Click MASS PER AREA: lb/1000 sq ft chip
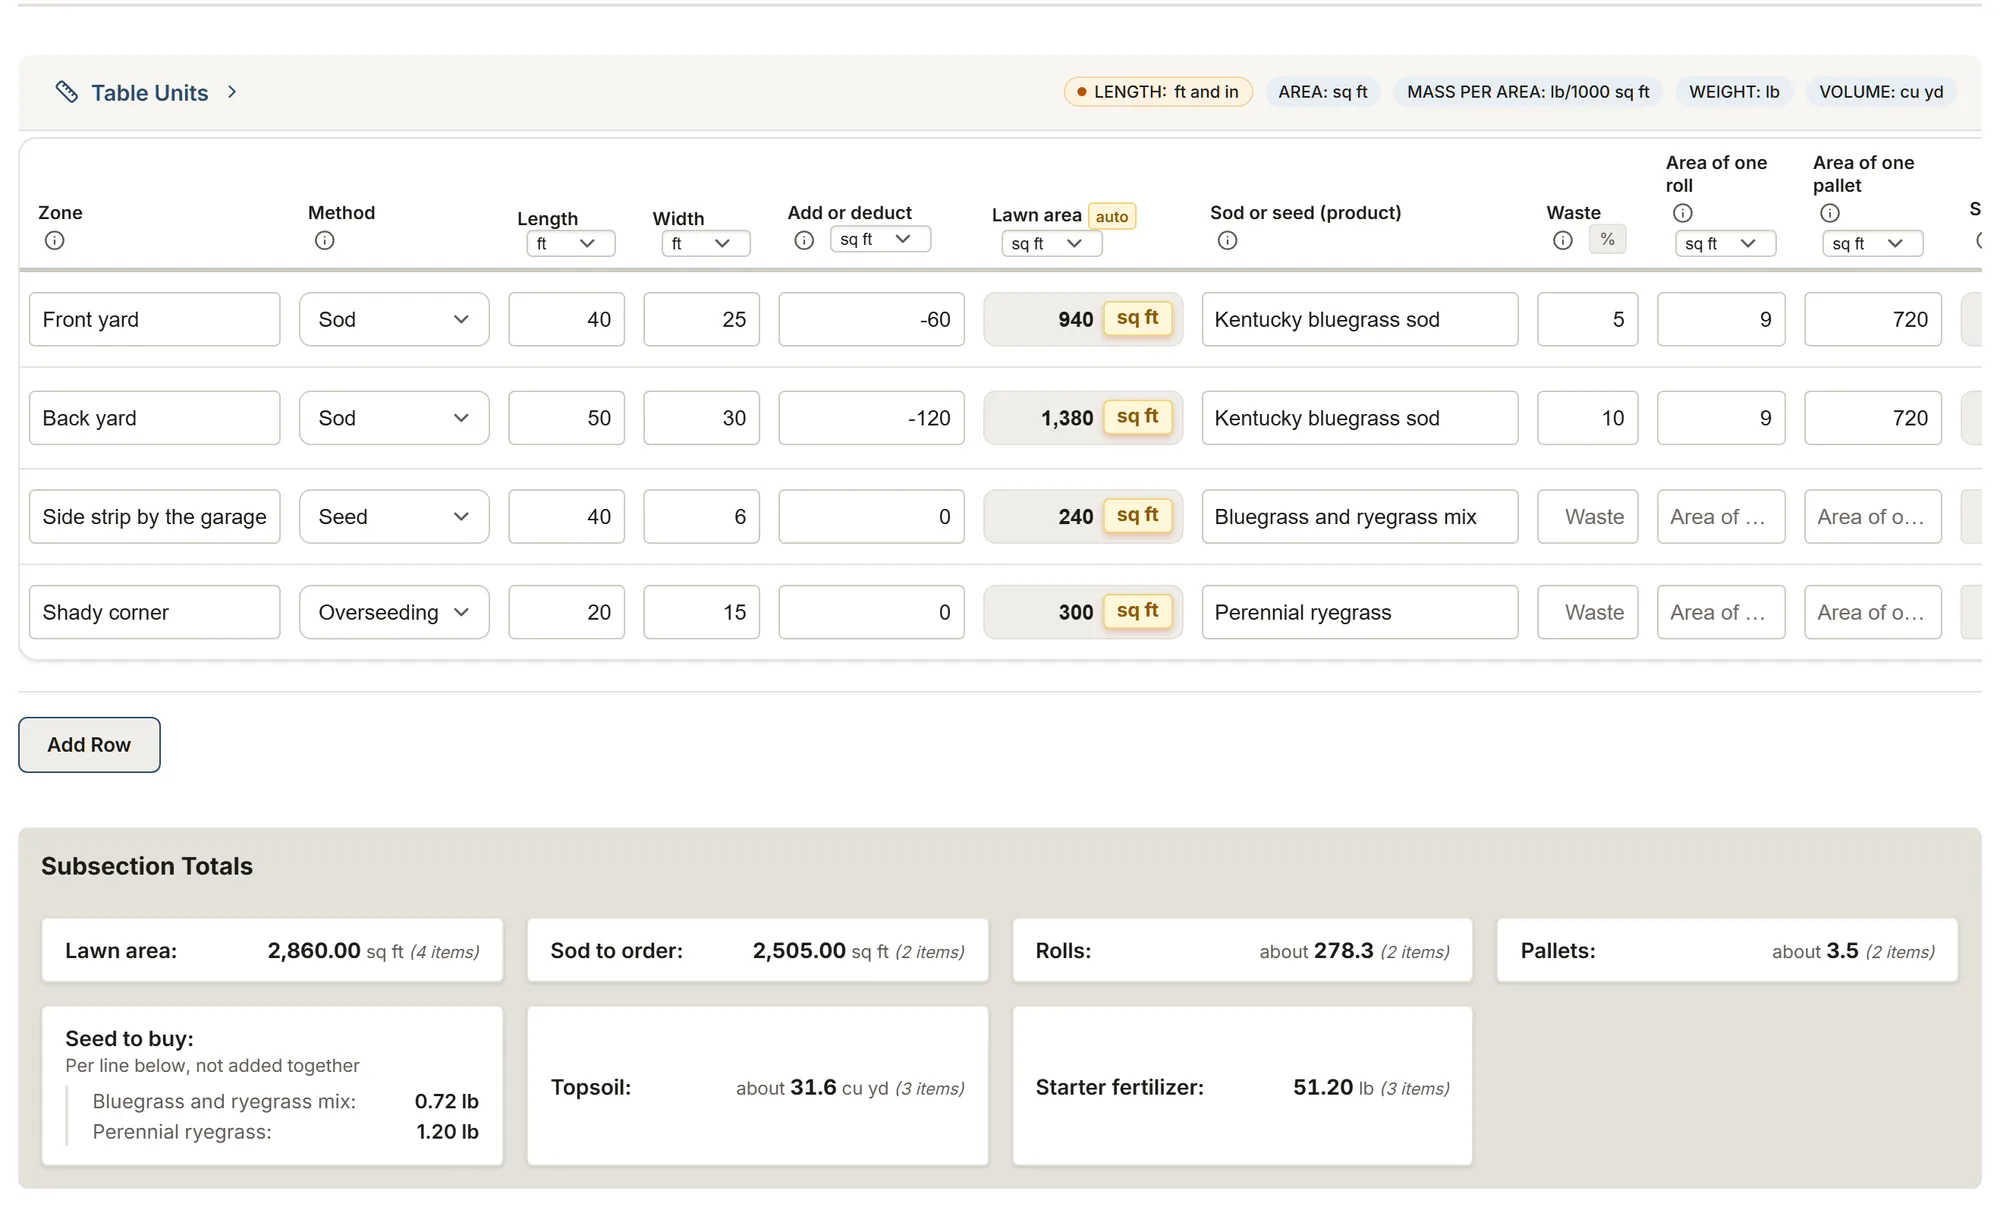Viewport: 2000px width, 1206px height. 1528,92
